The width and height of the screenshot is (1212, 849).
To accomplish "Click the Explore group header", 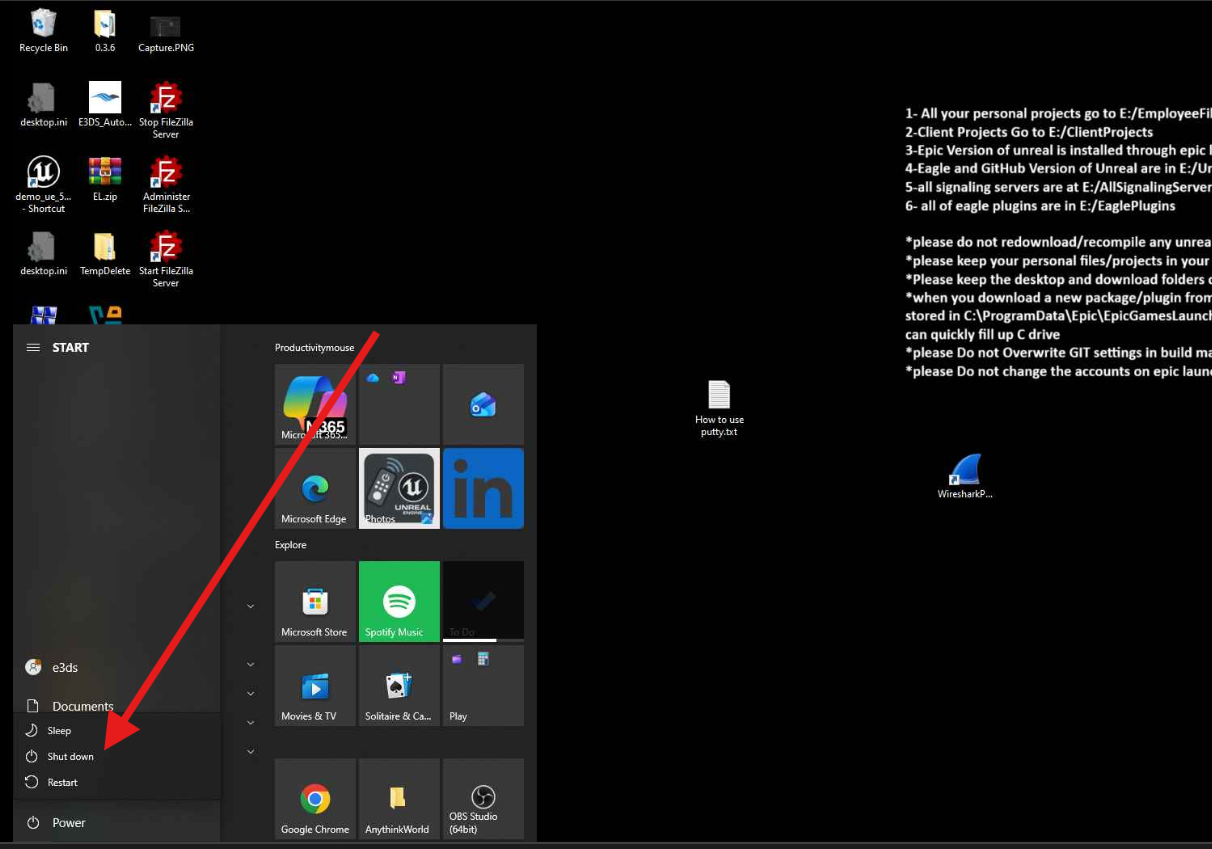I will pyautogui.click(x=291, y=545).
